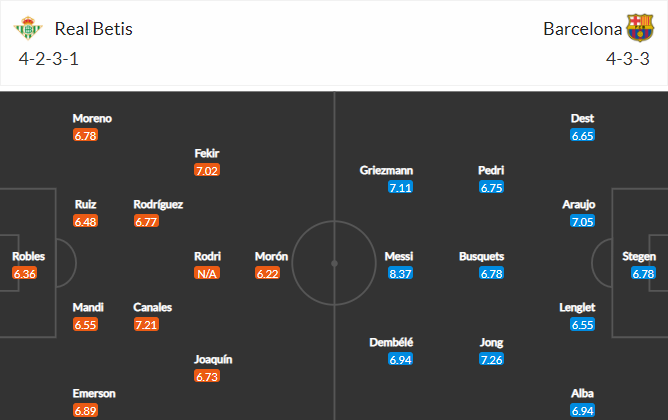Select Araujo's 7.05 rating
Screen dimensions: 668x420
(582, 222)
